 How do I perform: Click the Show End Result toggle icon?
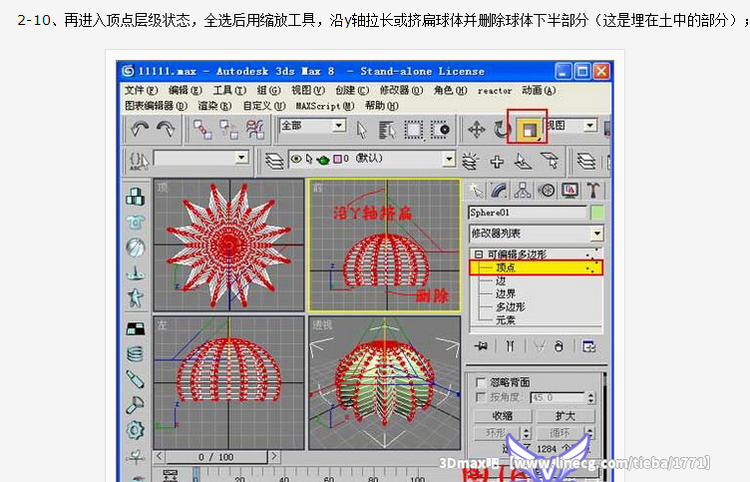click(x=510, y=346)
